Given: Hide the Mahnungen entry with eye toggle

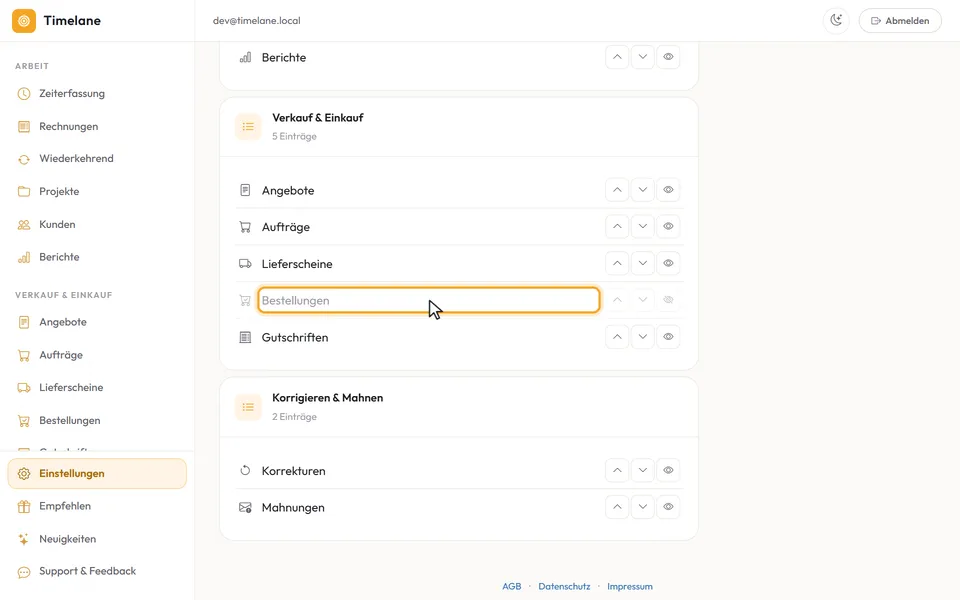Looking at the screenshot, I should point(668,507).
